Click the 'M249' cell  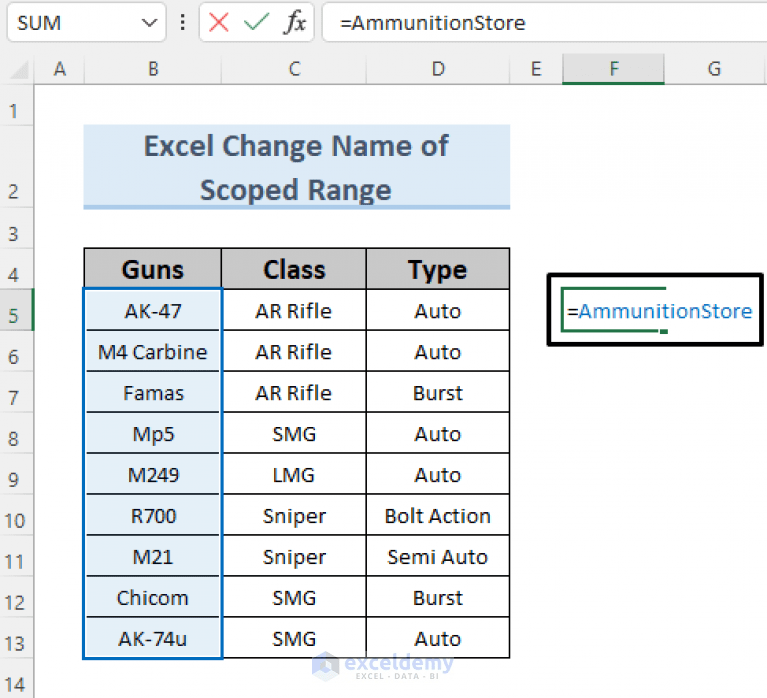(x=153, y=474)
